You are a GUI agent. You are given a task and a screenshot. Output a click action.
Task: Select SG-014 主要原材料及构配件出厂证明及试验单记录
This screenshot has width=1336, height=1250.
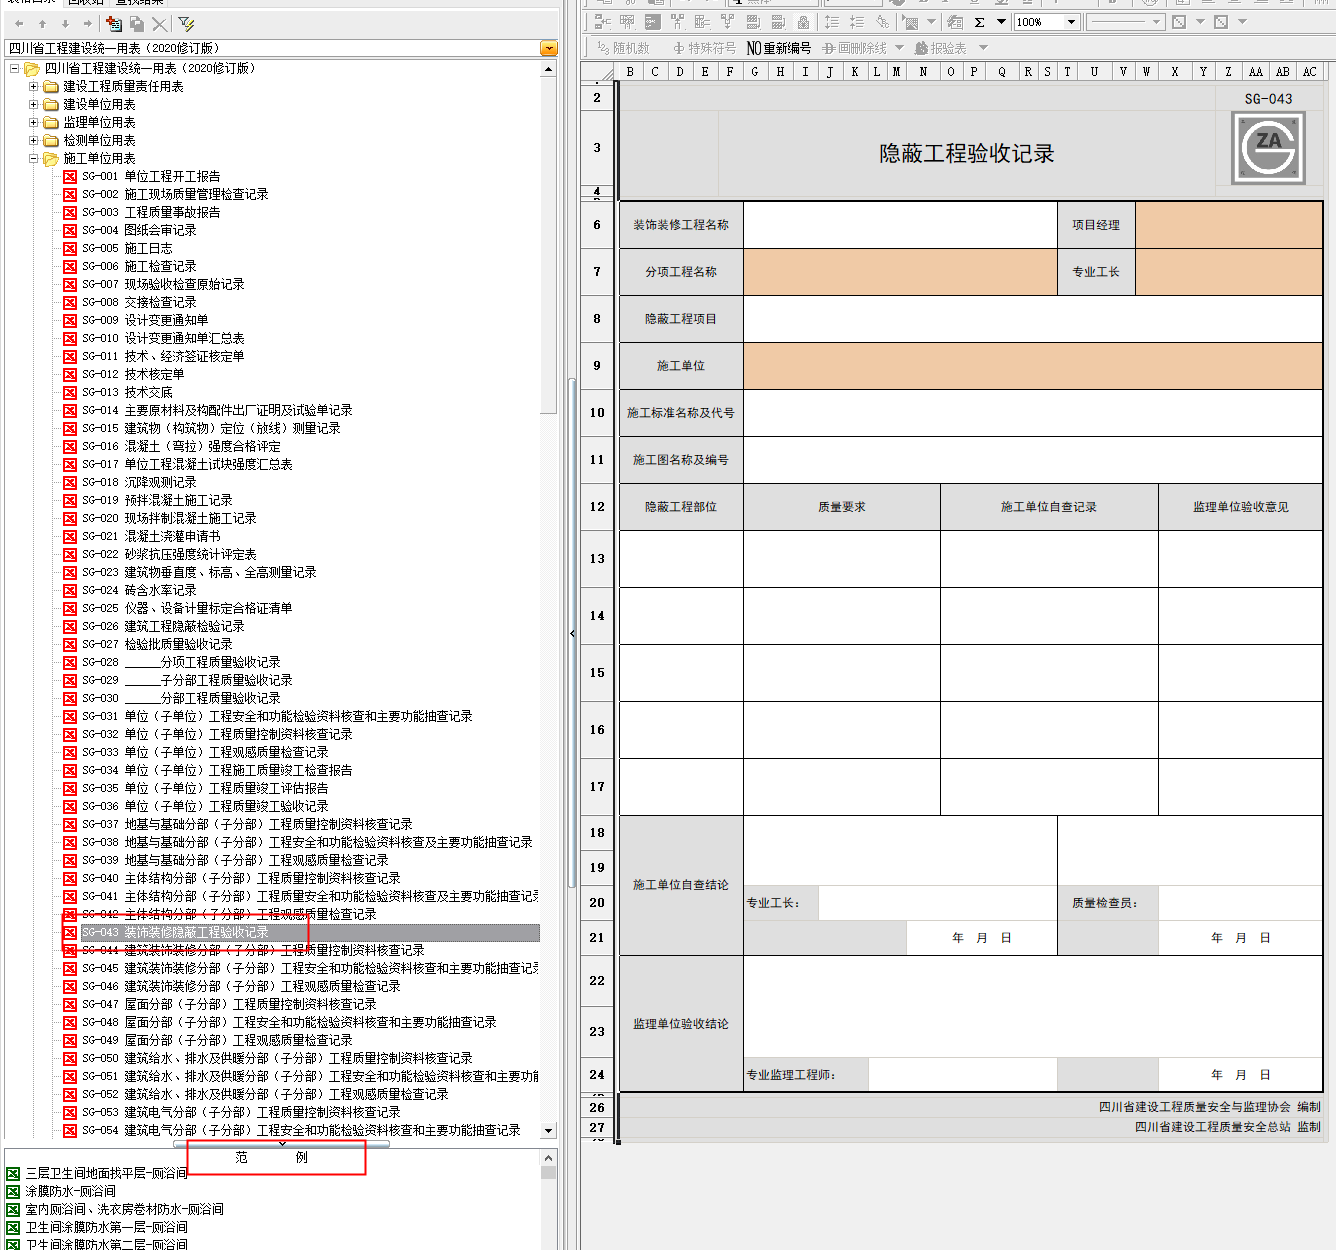[217, 410]
